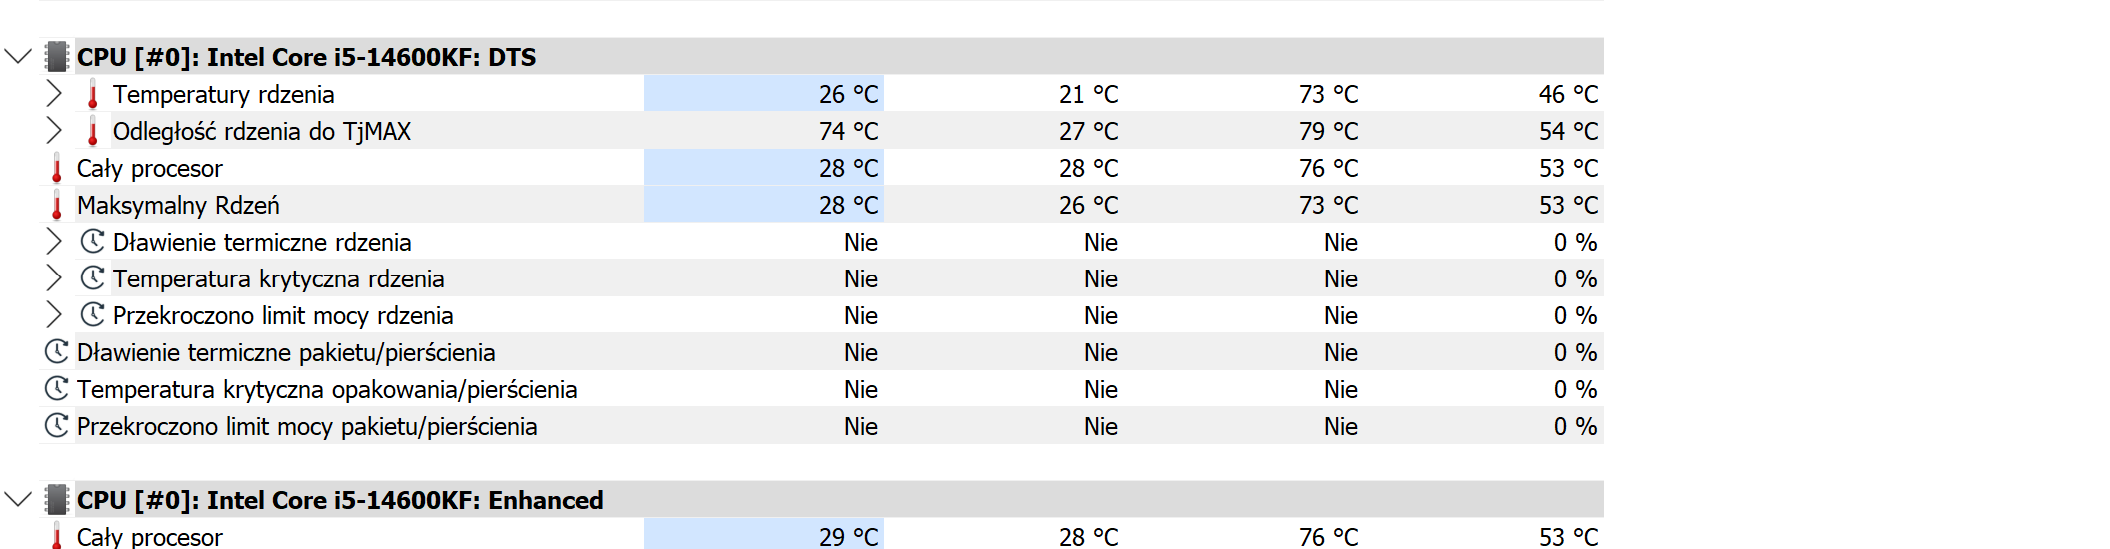The image size is (2110, 549).
Task: Expand Dławienie termiczne rdzenia row
Action: coord(54,242)
